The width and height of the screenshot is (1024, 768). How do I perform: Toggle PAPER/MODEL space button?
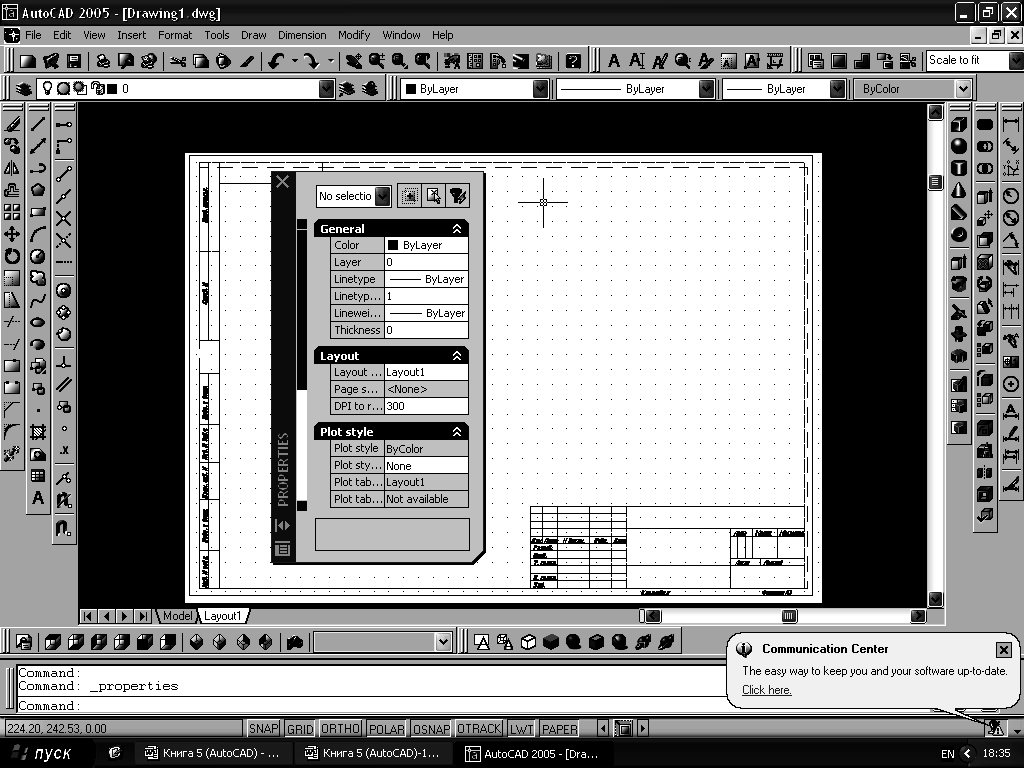560,728
